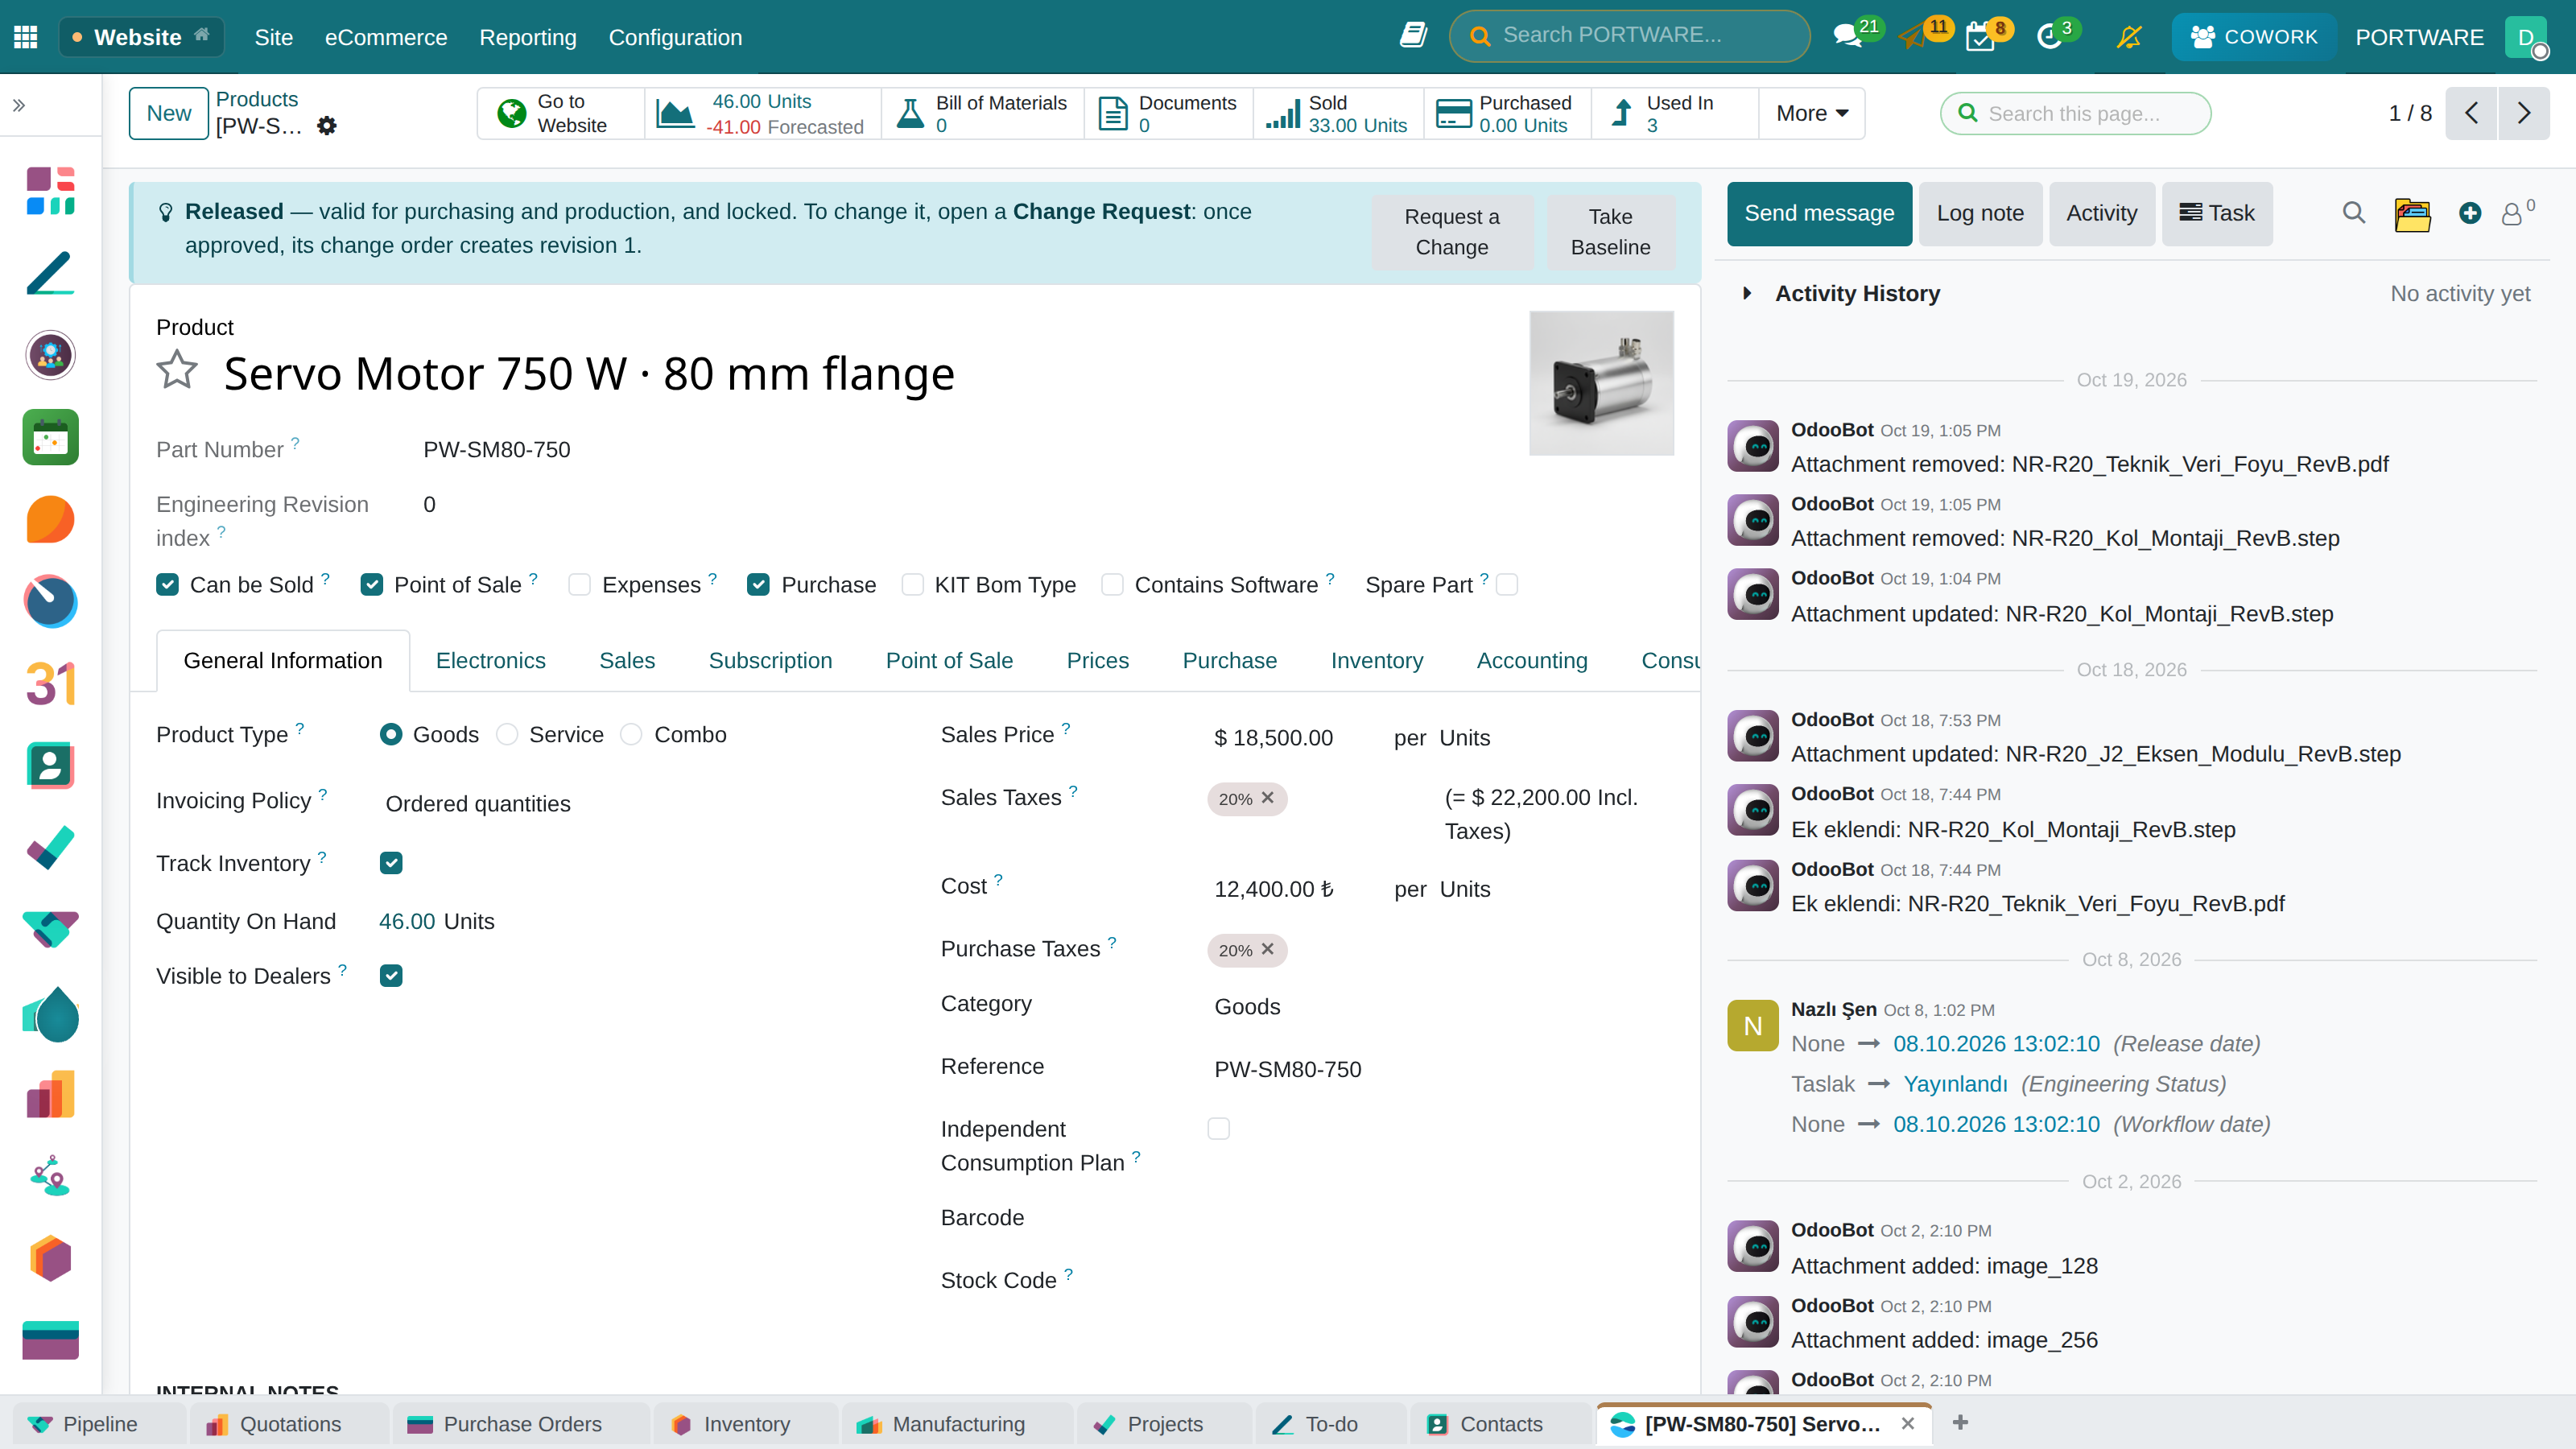
Task: Toggle the Can be Sold checkbox
Action: (x=167, y=584)
